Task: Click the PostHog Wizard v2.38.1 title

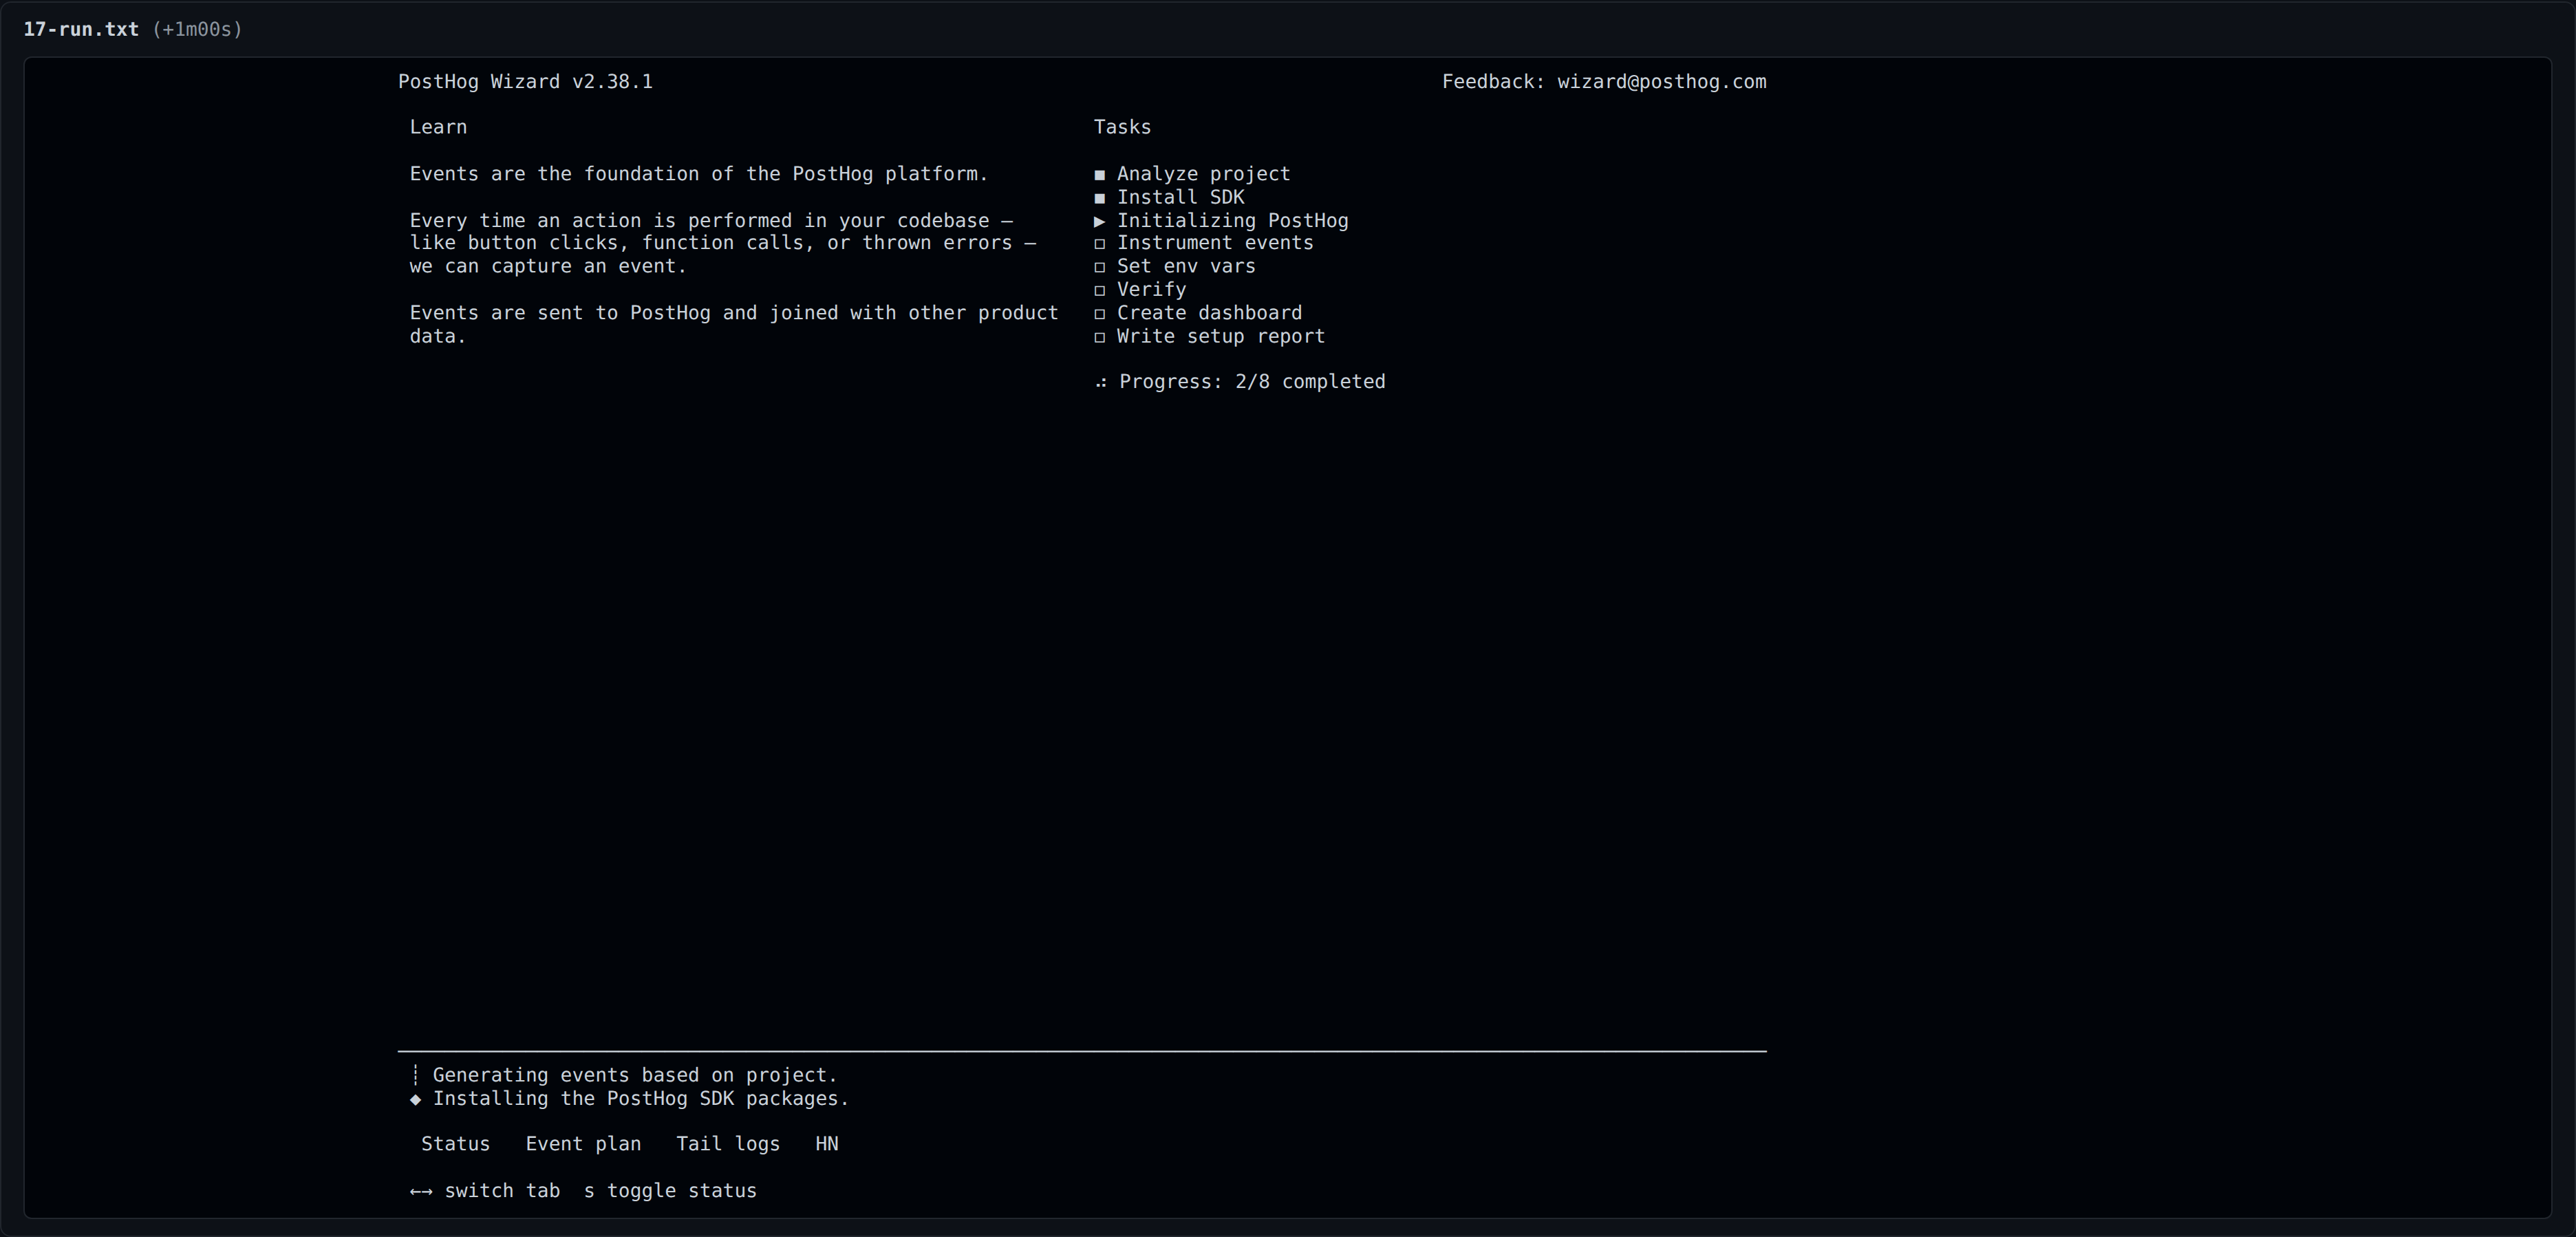Action: click(x=525, y=82)
